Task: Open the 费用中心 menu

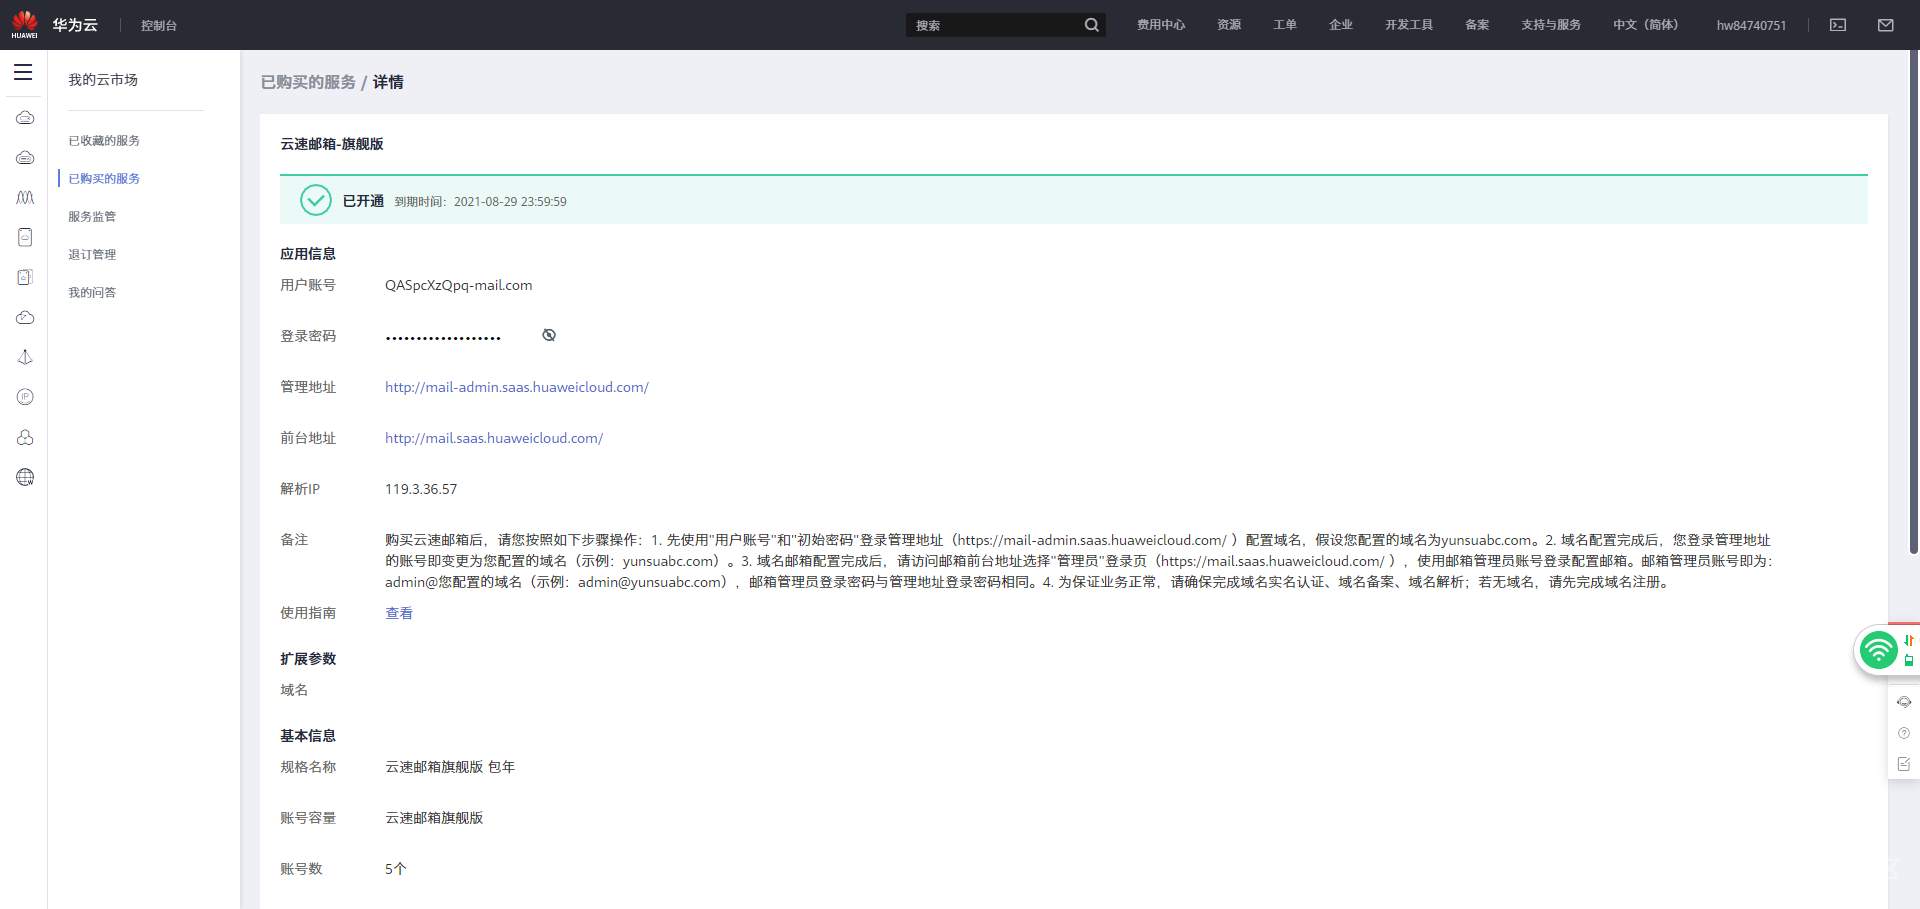Action: point(1161,25)
